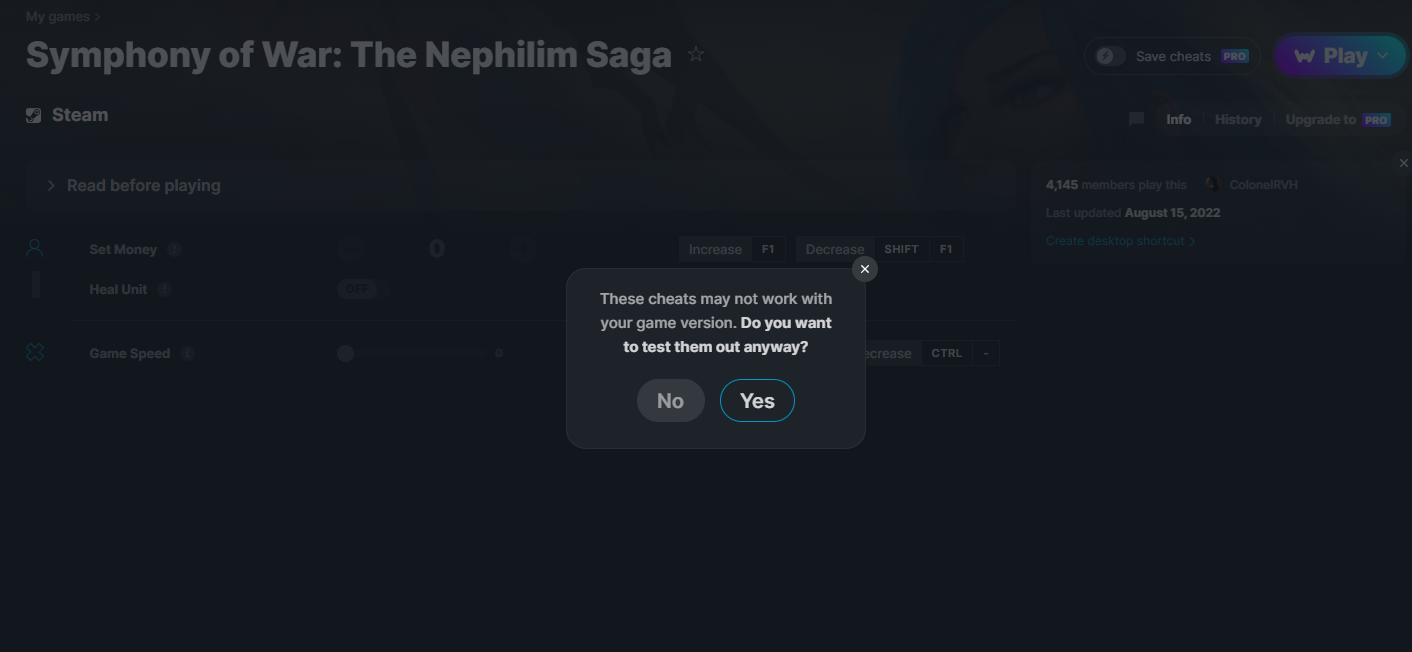Open the comments chat bubble icon

(x=1136, y=119)
